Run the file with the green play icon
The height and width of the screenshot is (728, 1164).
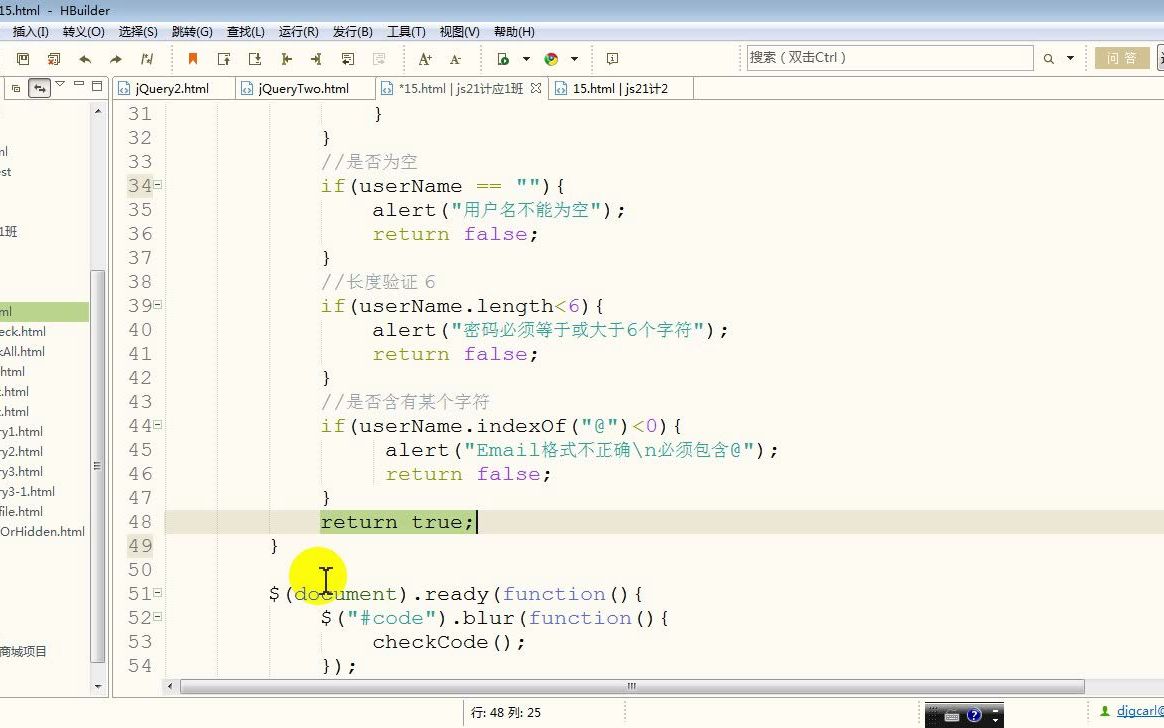pyautogui.click(x=502, y=58)
